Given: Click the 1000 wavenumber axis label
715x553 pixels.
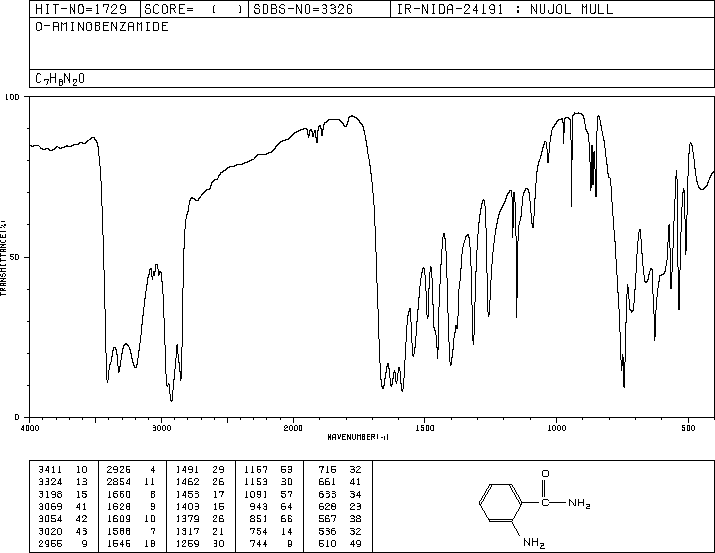Looking at the screenshot, I should [x=556, y=428].
